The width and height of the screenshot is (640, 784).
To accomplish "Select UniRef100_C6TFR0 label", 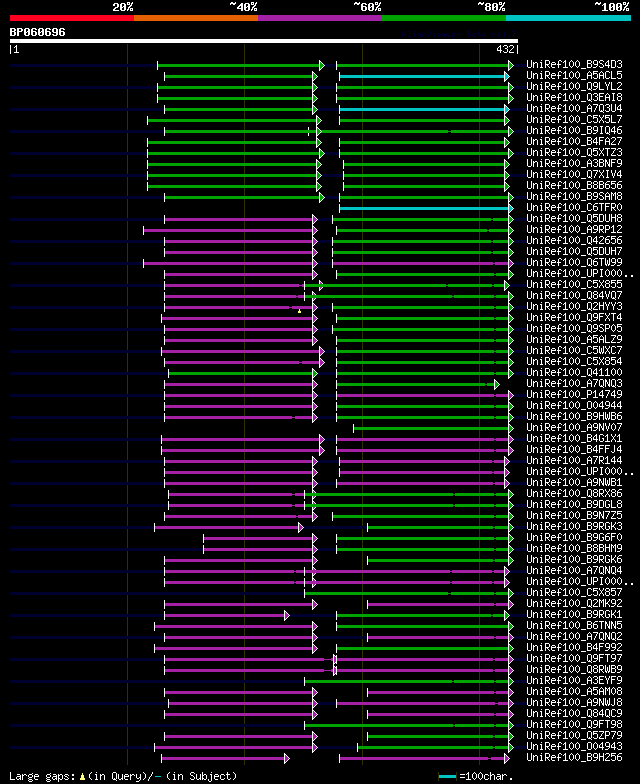I will [574, 208].
